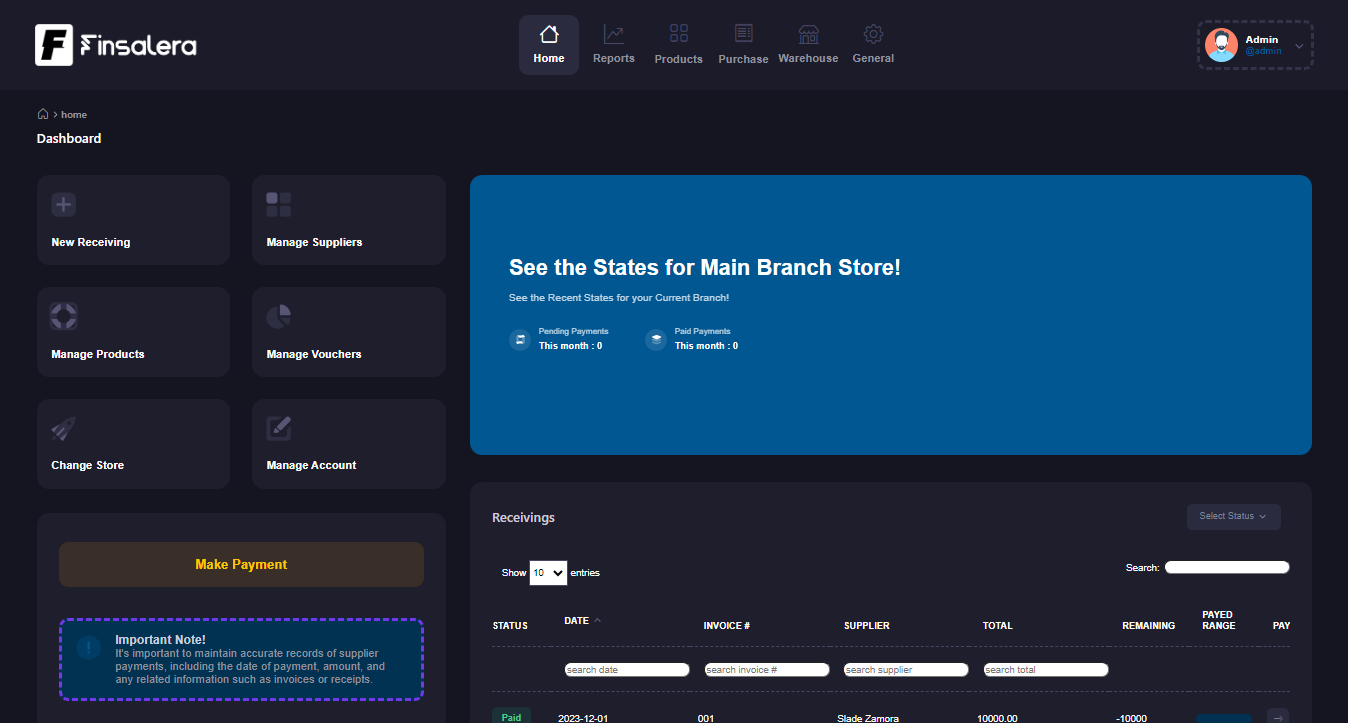Screen dimensions: 1348x723
Task: Click Pending Payments 'This month : 0'
Action: [x=570, y=346]
